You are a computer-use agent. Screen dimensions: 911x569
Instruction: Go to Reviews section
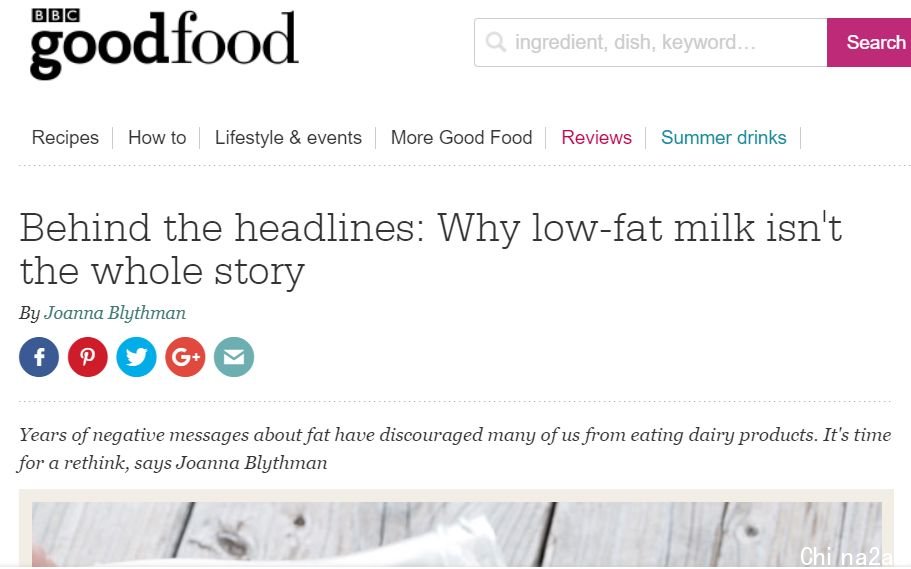pos(596,138)
